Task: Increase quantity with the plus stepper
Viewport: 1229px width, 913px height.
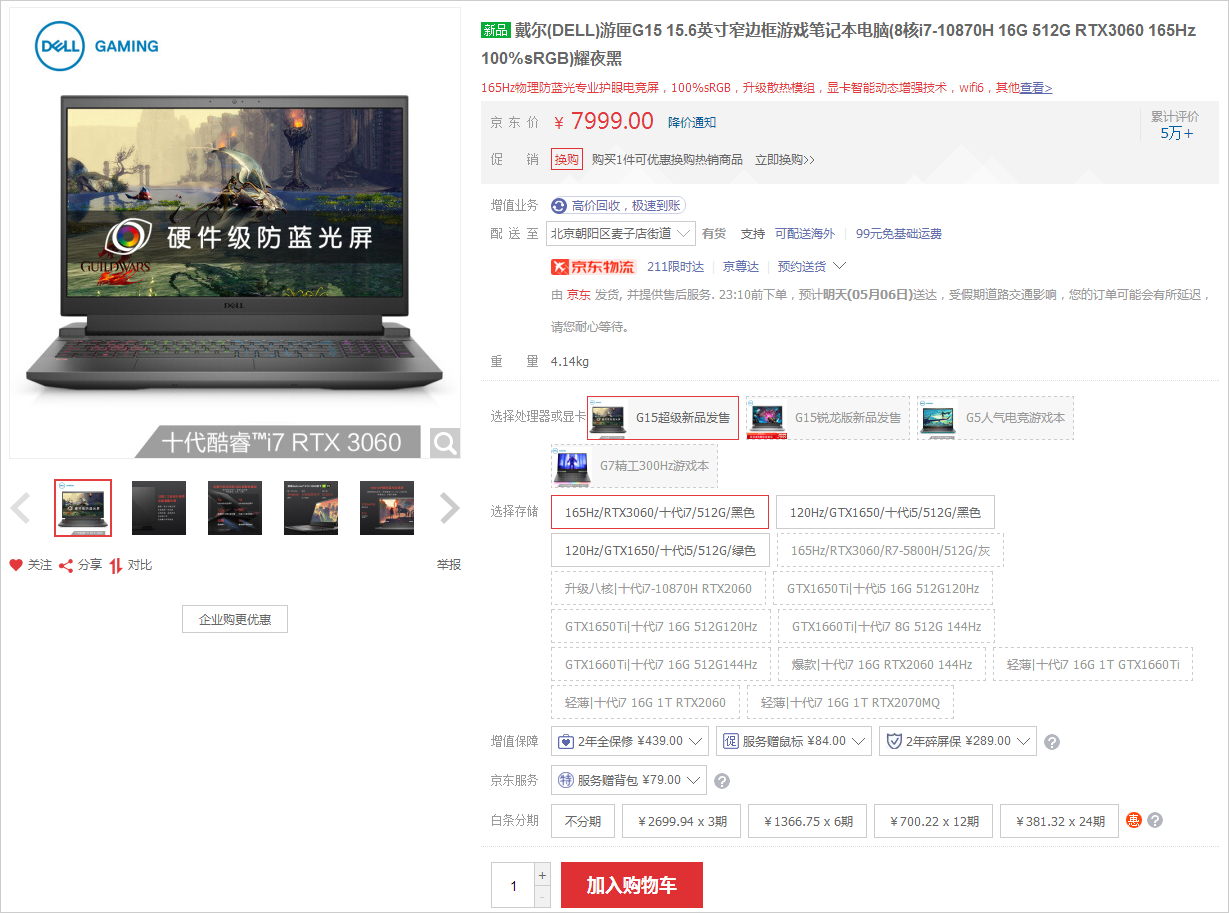Action: click(542, 874)
